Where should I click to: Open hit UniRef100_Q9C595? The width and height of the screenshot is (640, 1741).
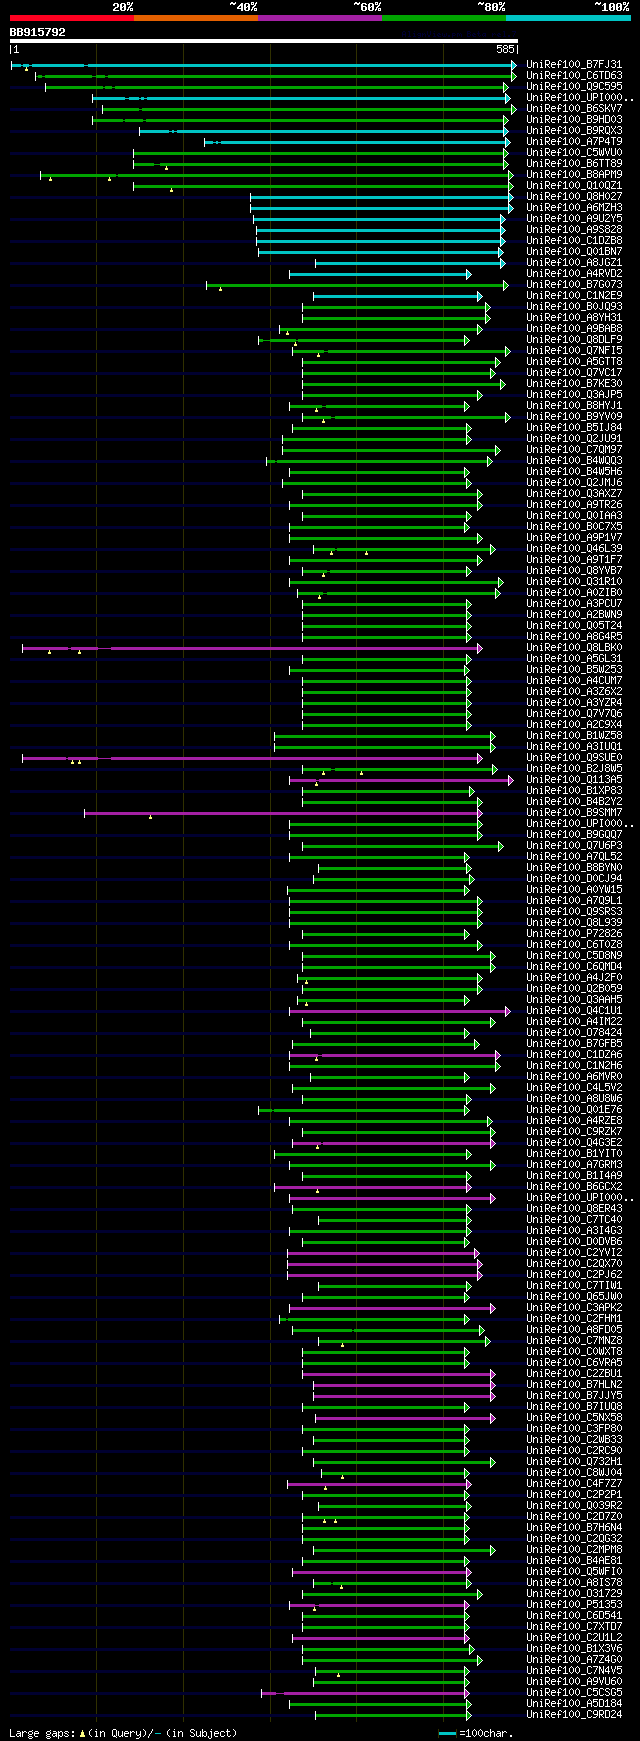(574, 87)
